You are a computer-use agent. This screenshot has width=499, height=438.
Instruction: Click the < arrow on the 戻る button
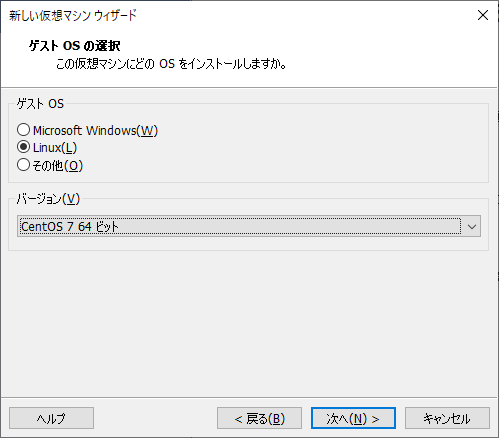238,419
